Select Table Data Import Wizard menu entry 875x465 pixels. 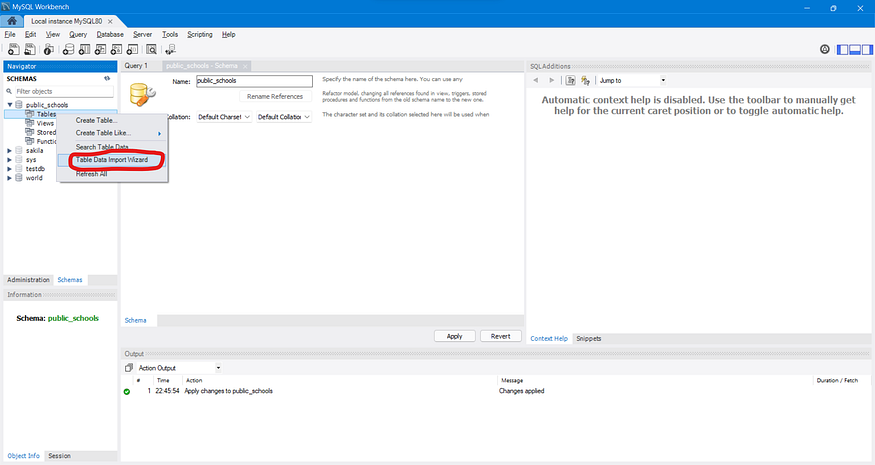[112, 160]
